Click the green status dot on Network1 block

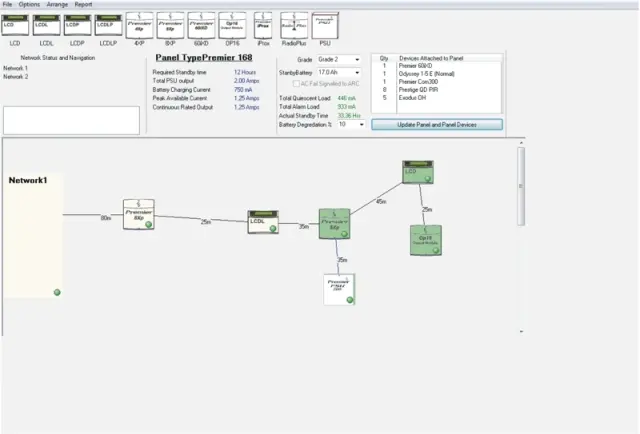tap(57, 292)
